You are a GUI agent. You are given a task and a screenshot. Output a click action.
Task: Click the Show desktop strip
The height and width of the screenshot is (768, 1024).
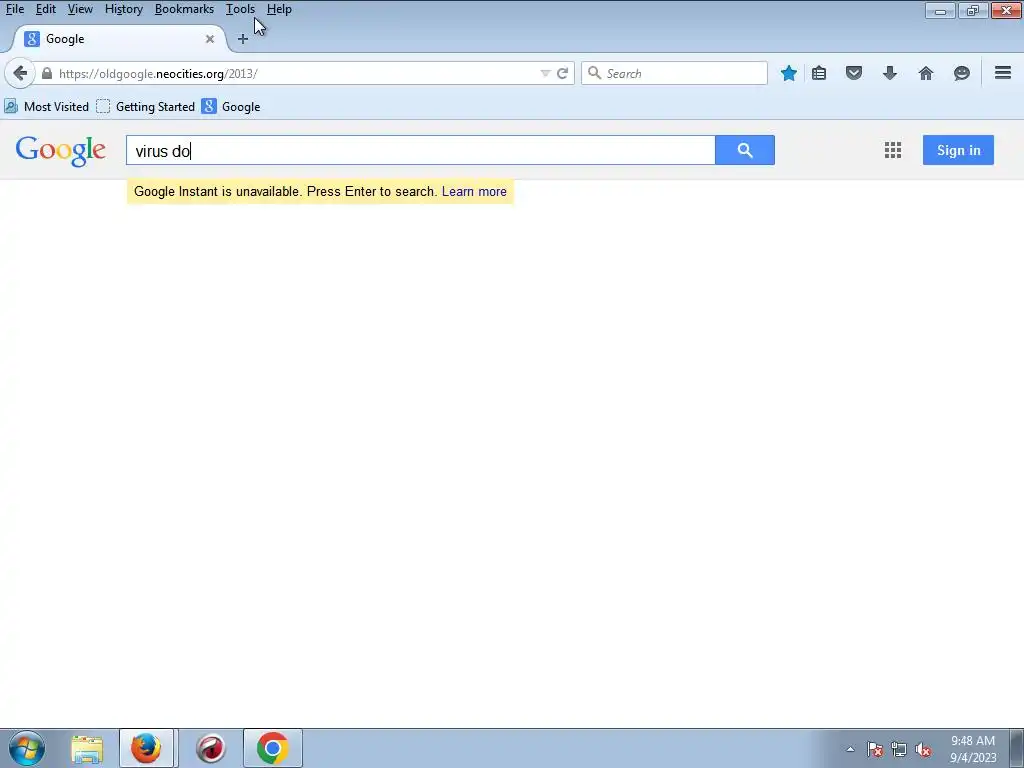(1017, 748)
